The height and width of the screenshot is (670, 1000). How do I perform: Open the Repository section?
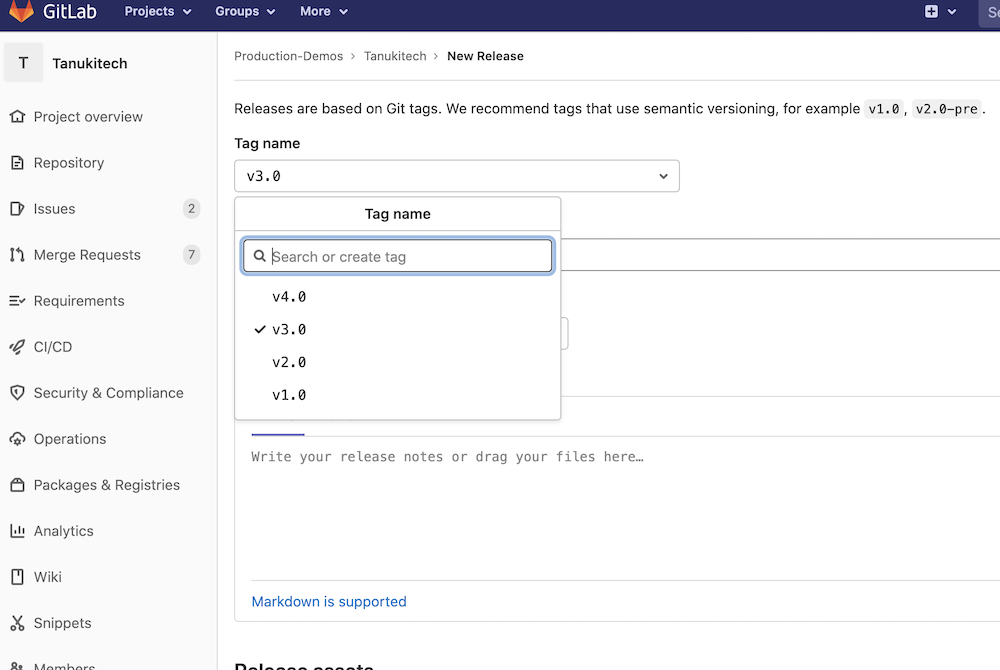(x=70, y=163)
